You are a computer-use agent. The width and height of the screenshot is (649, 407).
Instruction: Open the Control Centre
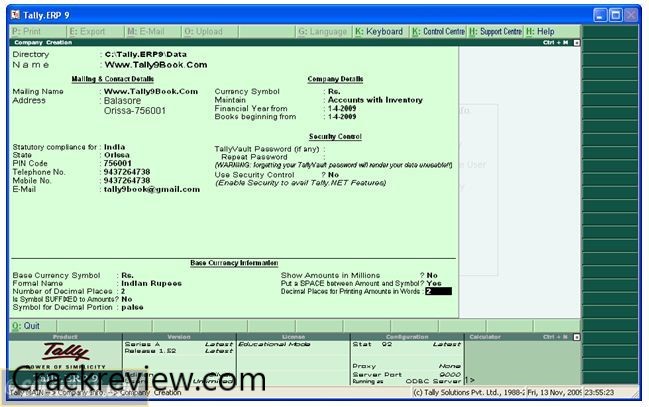click(x=438, y=32)
